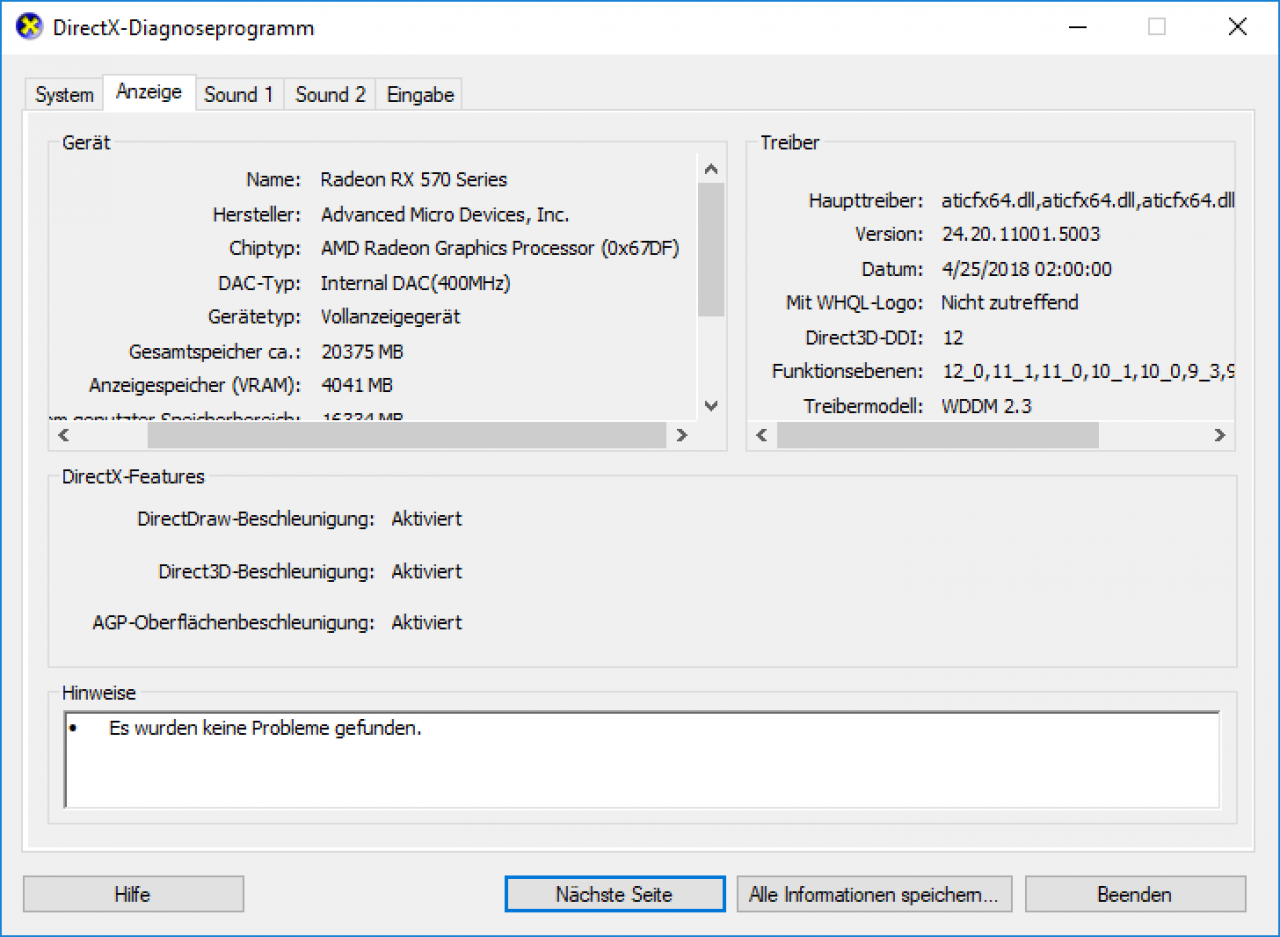1280x937 pixels.
Task: Select the Anzeige tab
Action: pyautogui.click(x=149, y=92)
